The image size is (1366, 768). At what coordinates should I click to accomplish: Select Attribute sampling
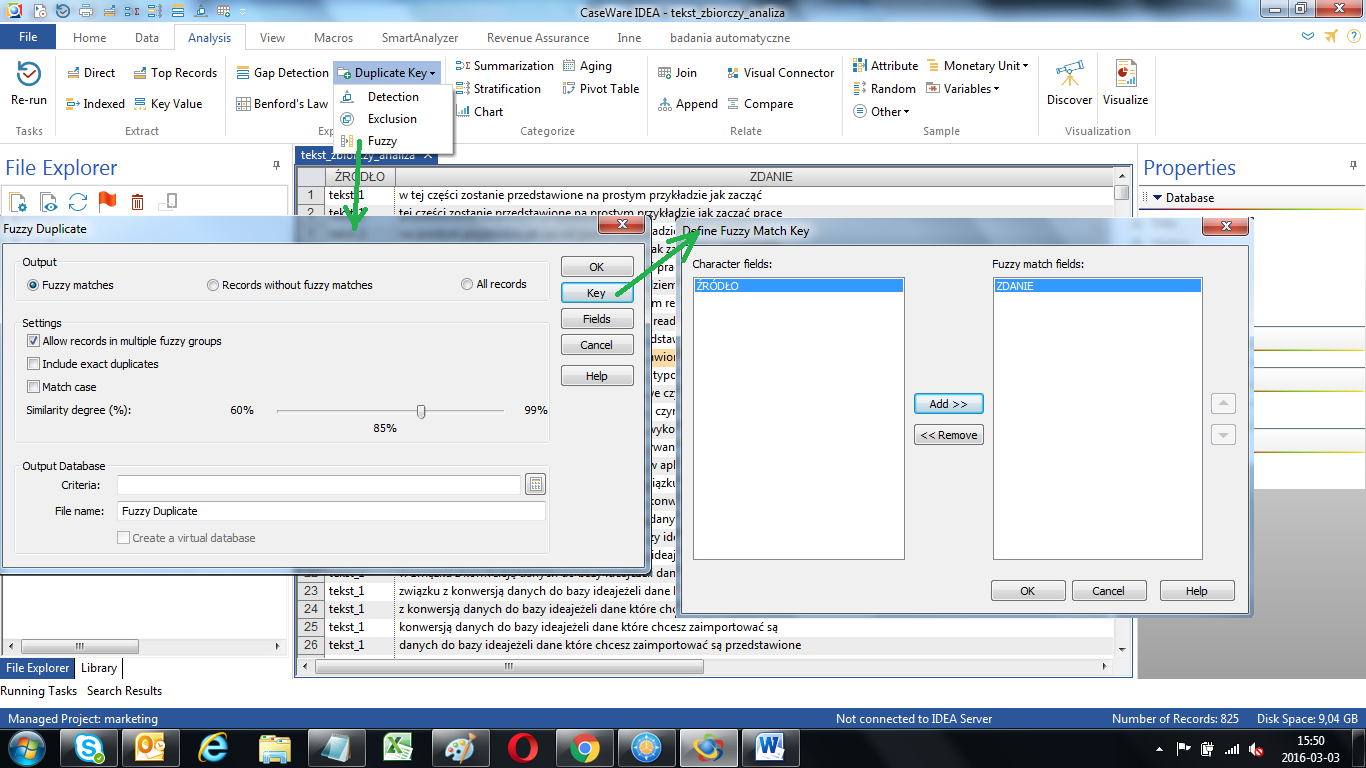pos(885,66)
